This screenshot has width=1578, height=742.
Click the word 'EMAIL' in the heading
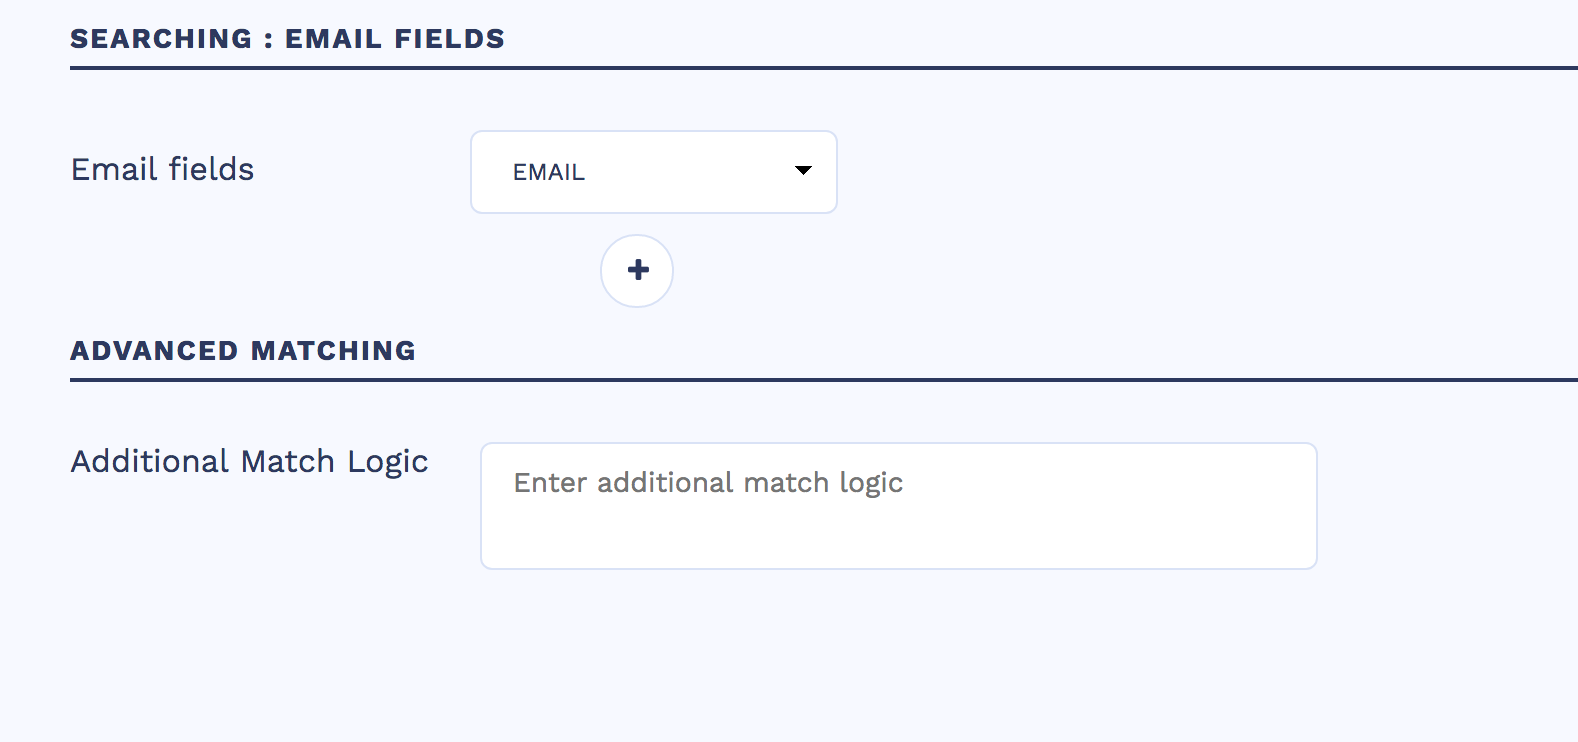(x=333, y=39)
